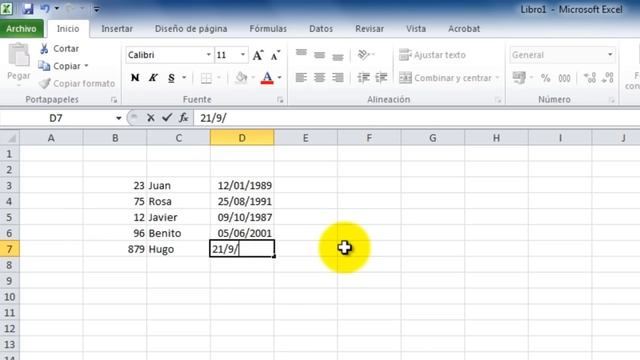Align text to top of cell

point(301,54)
